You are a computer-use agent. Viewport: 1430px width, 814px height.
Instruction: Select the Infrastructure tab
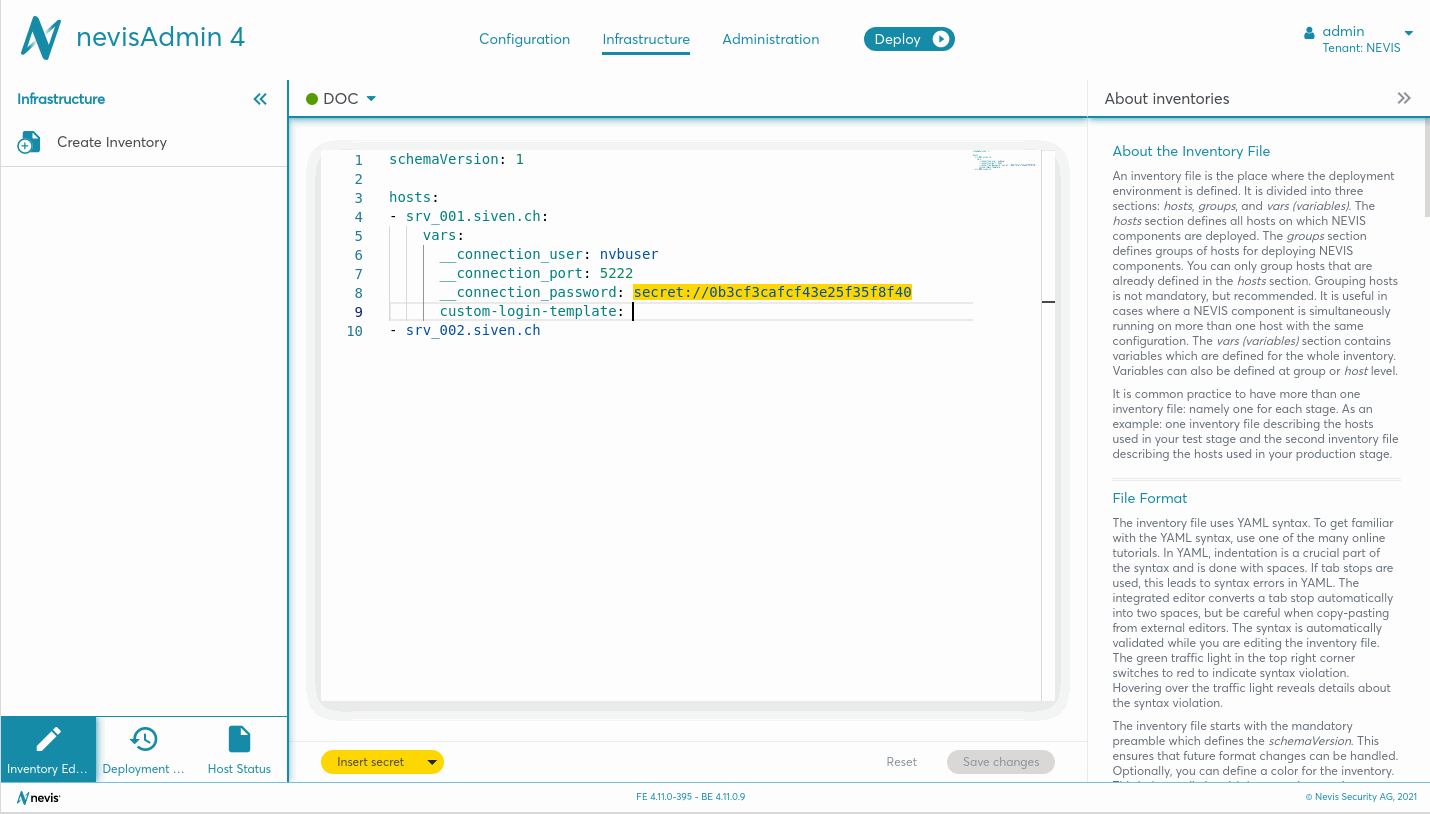[645, 39]
